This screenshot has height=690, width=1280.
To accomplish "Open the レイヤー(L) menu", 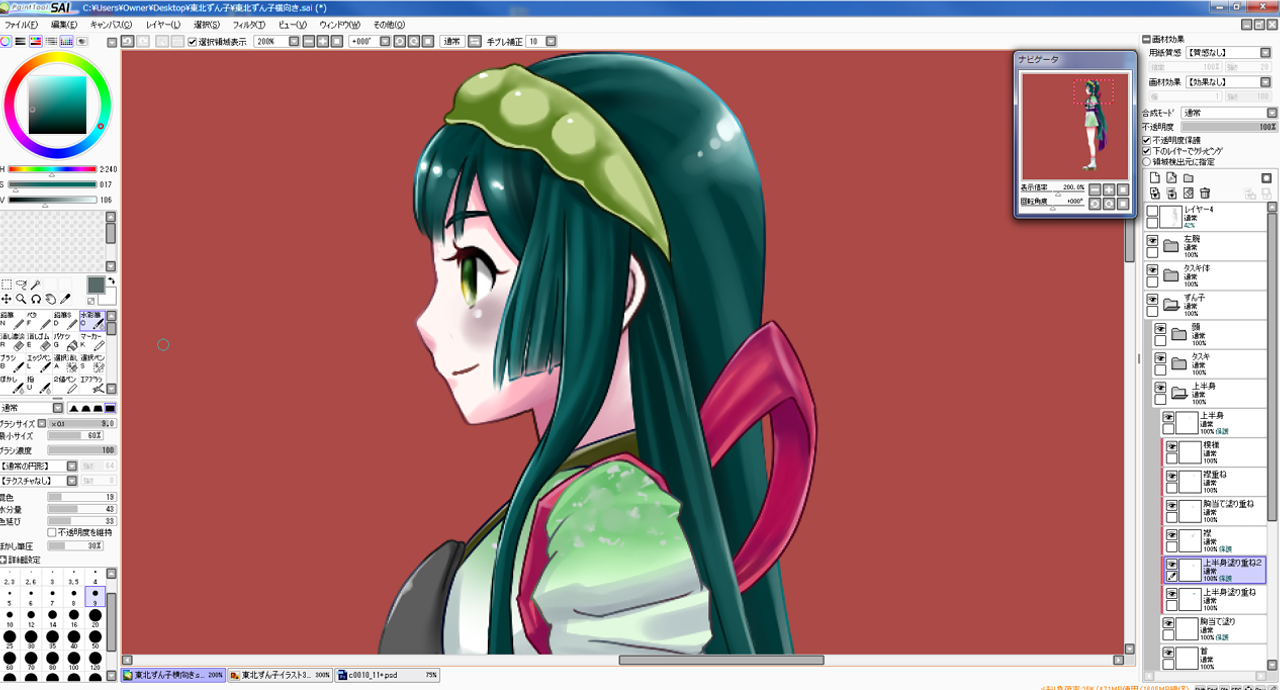I will pyautogui.click(x=163, y=23).
